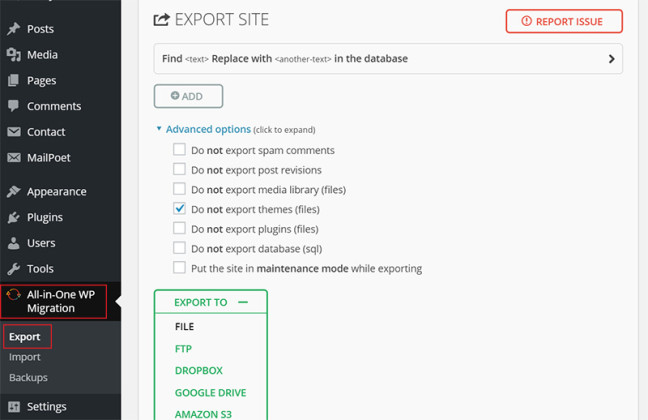This screenshot has height=420, width=648.
Task: Select Import submenu item
Action: click(24, 357)
